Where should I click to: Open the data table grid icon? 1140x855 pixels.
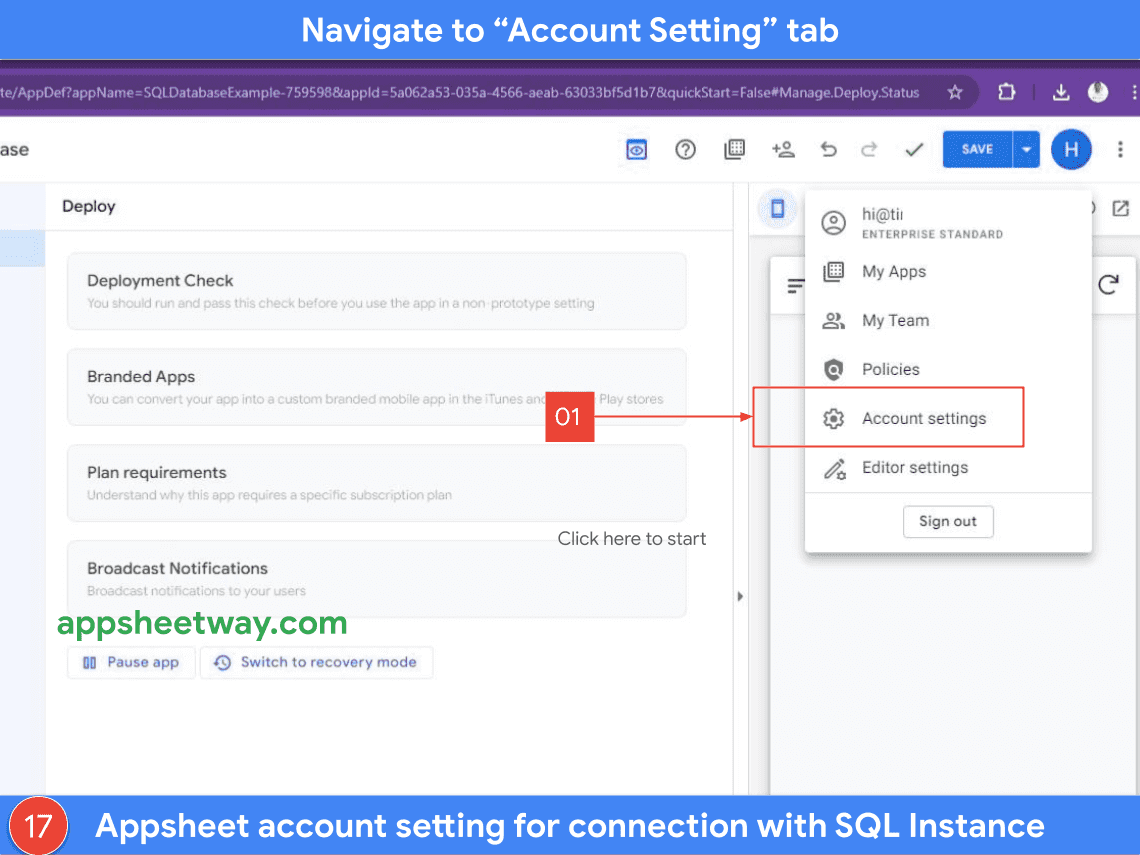coord(735,150)
